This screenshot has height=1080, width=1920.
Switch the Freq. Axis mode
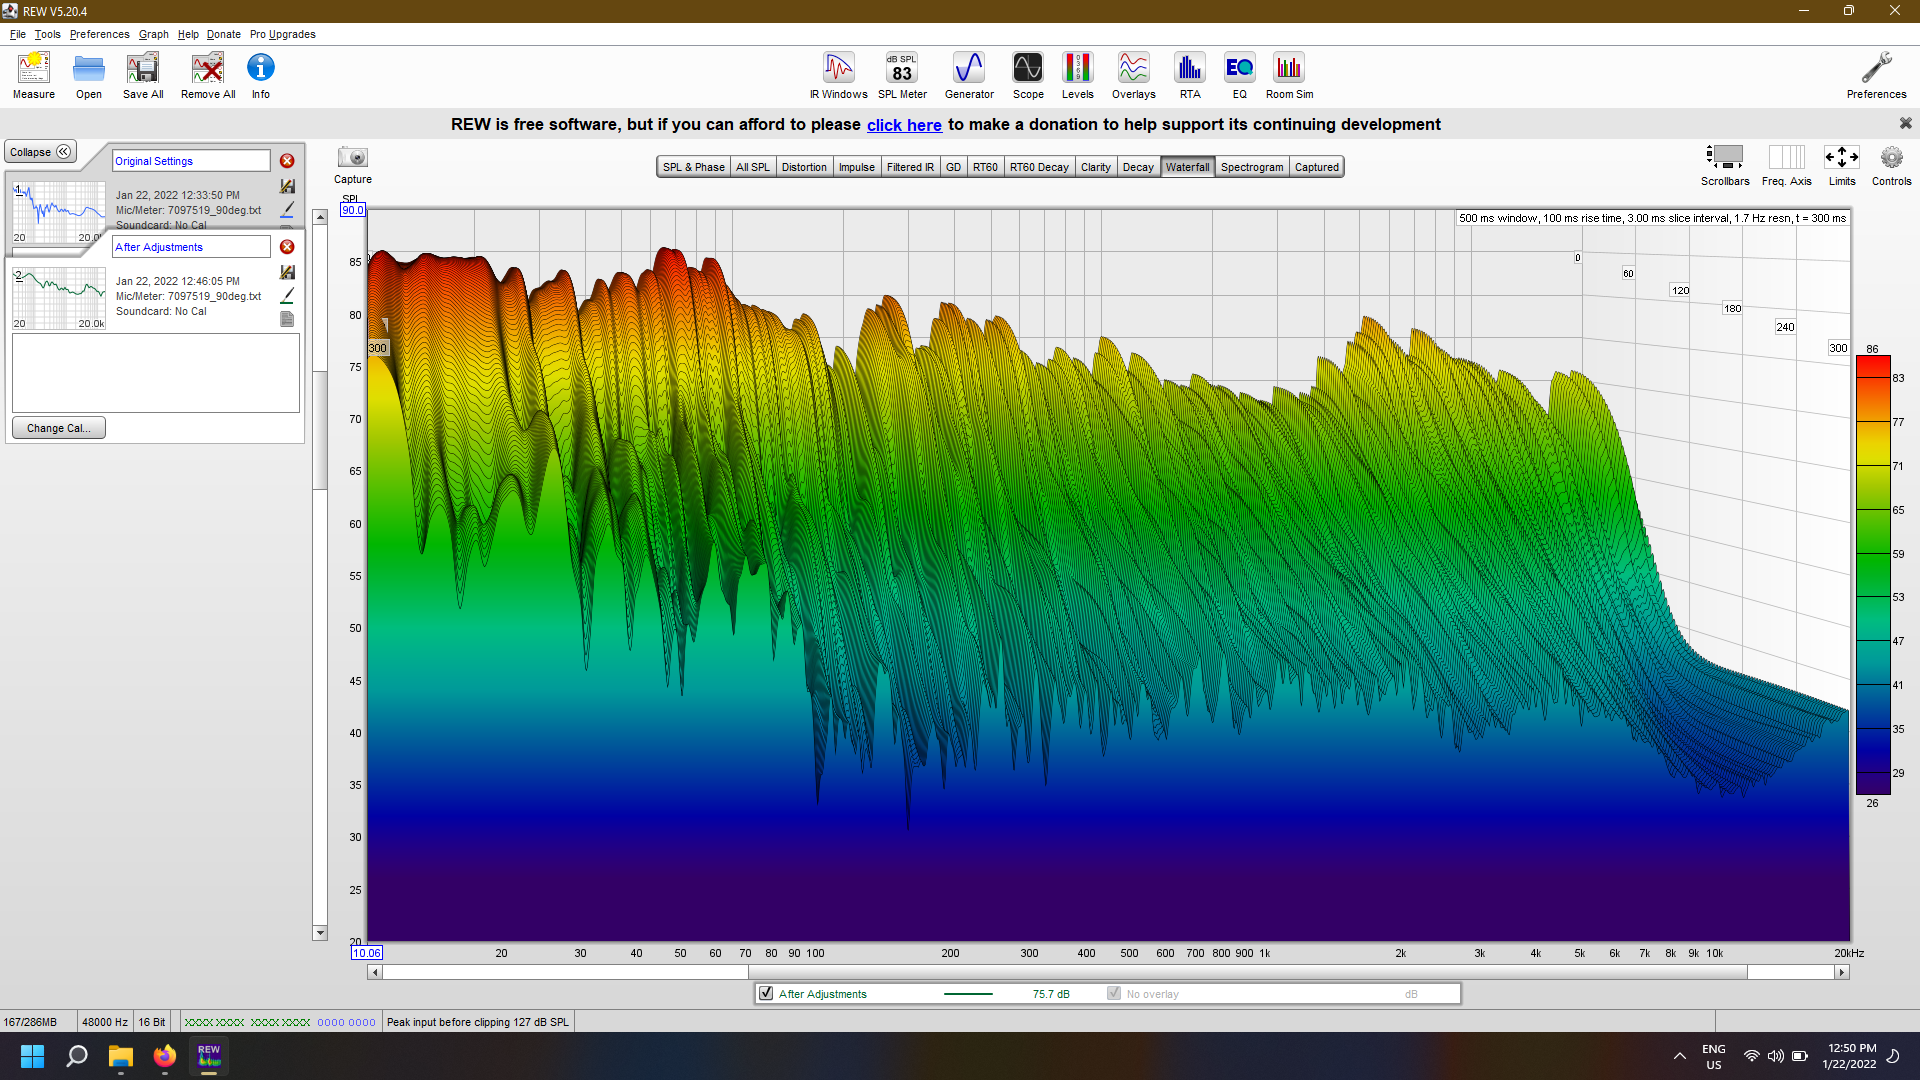coord(1787,166)
